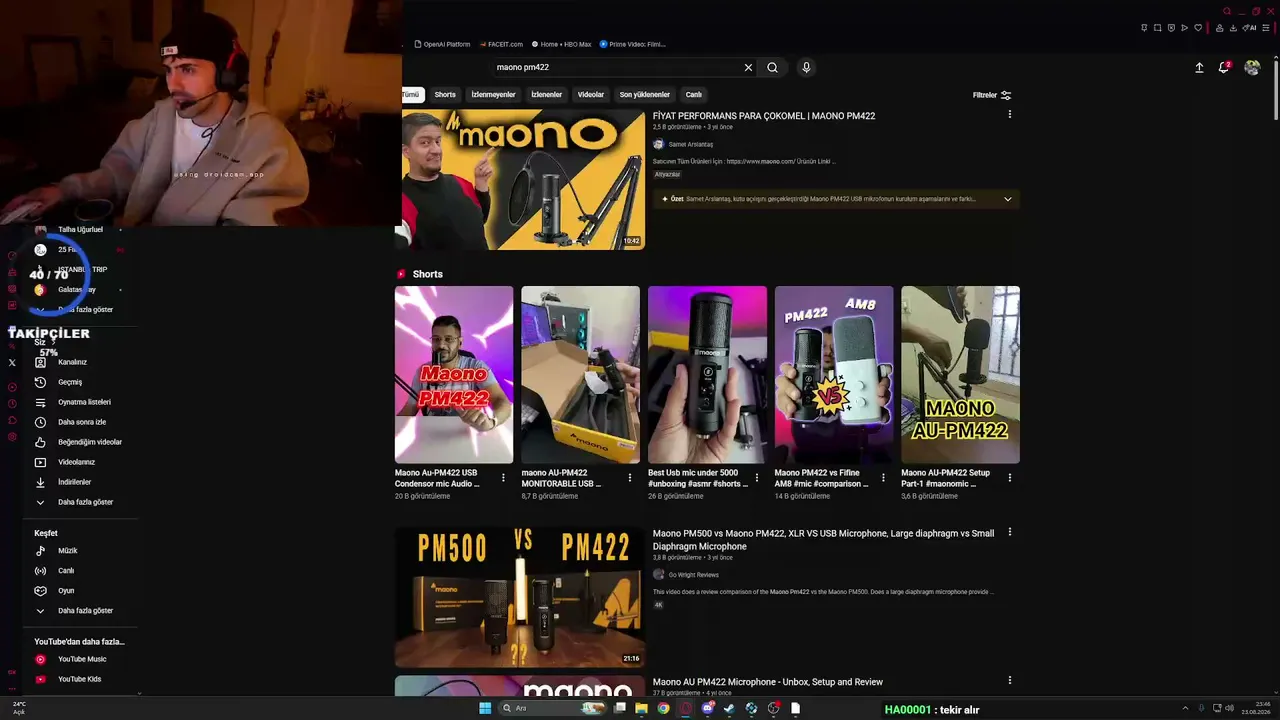Expand Daha fazla göster under İndirilenler
Image resolution: width=1280 pixels, height=720 pixels.
coord(76,502)
